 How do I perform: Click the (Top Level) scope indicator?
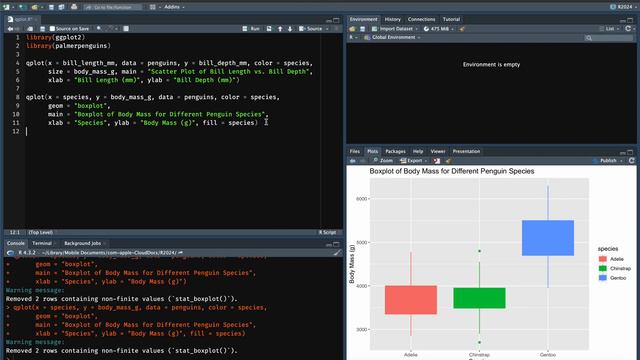pos(40,232)
